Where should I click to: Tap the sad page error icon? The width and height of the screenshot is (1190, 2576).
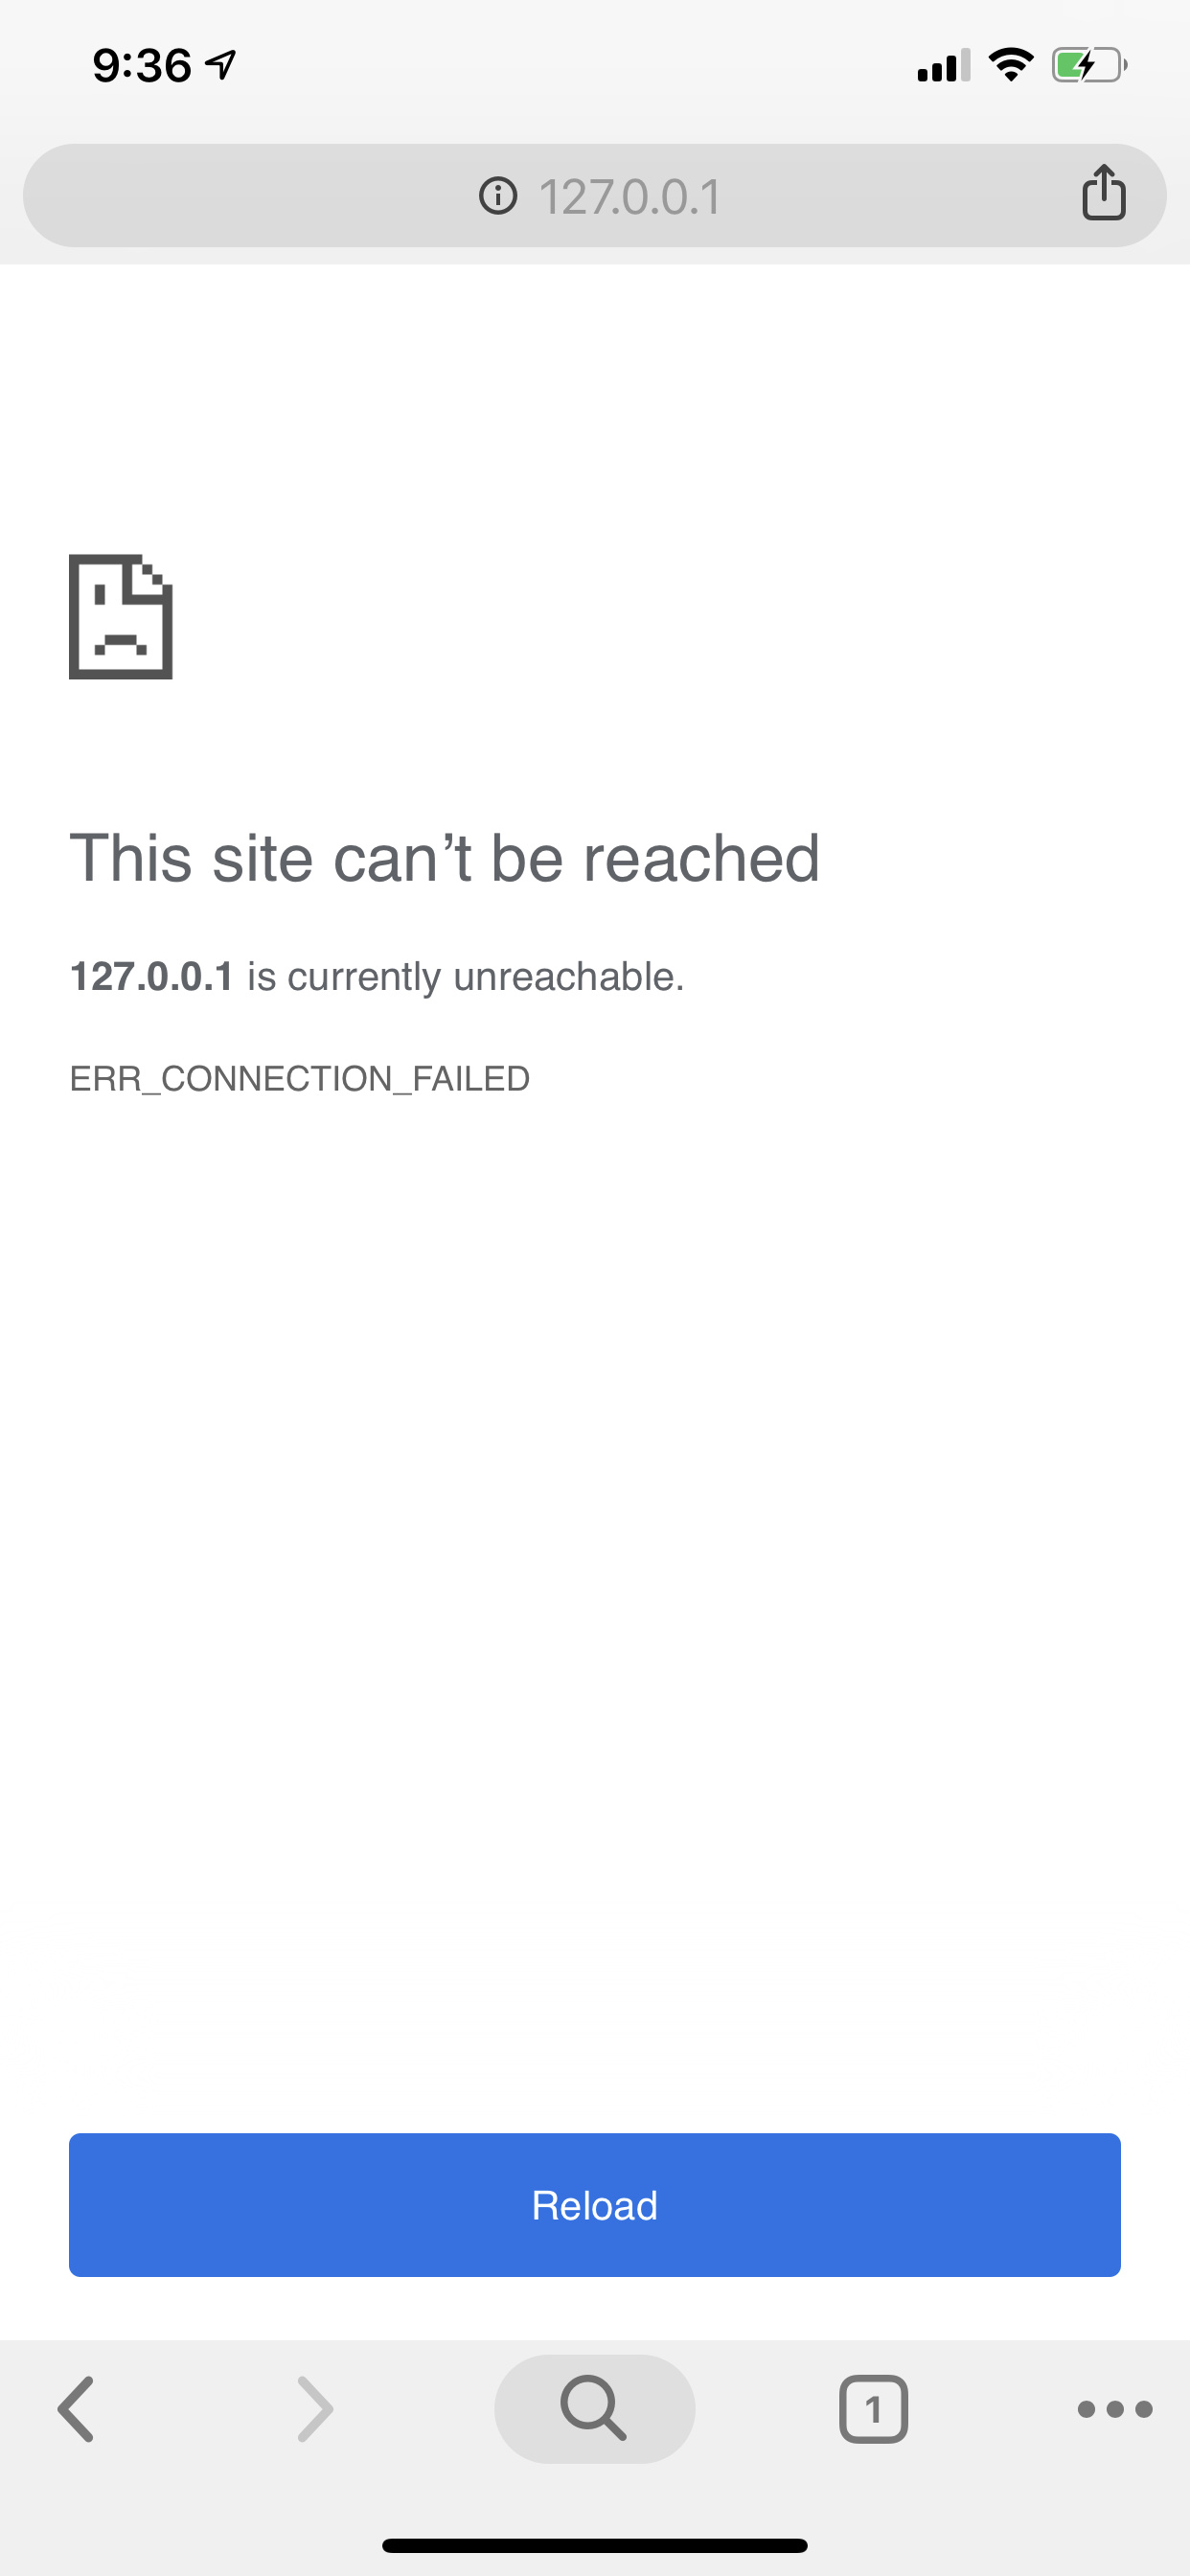tap(120, 616)
